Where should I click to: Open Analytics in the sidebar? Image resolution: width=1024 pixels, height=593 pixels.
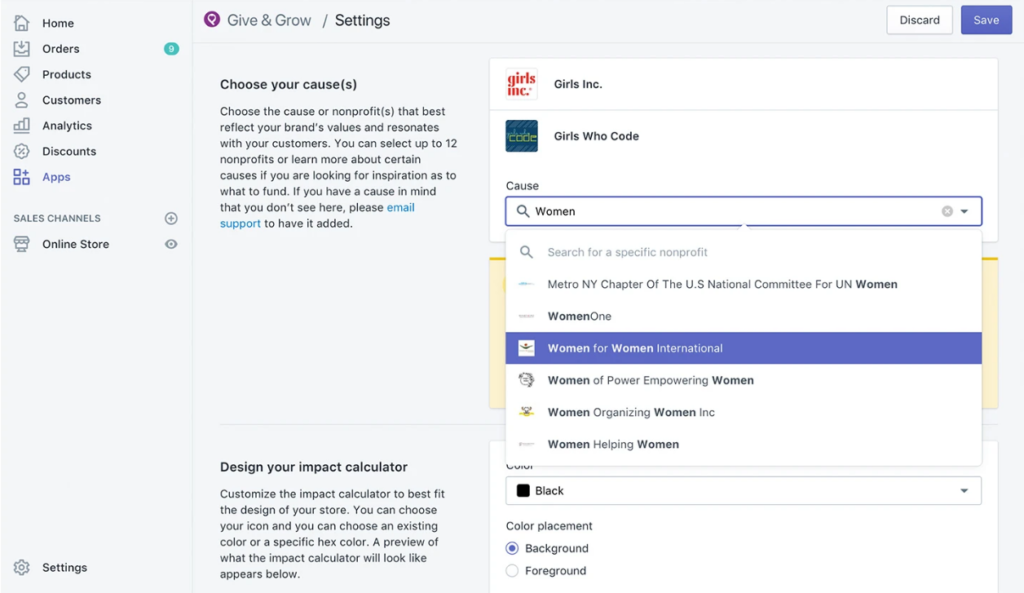[67, 125]
